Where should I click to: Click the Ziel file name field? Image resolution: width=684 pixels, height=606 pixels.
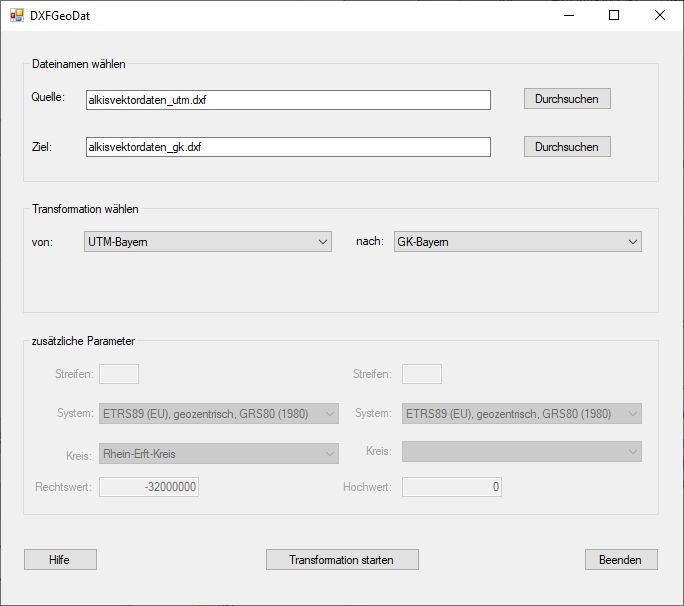[288, 147]
